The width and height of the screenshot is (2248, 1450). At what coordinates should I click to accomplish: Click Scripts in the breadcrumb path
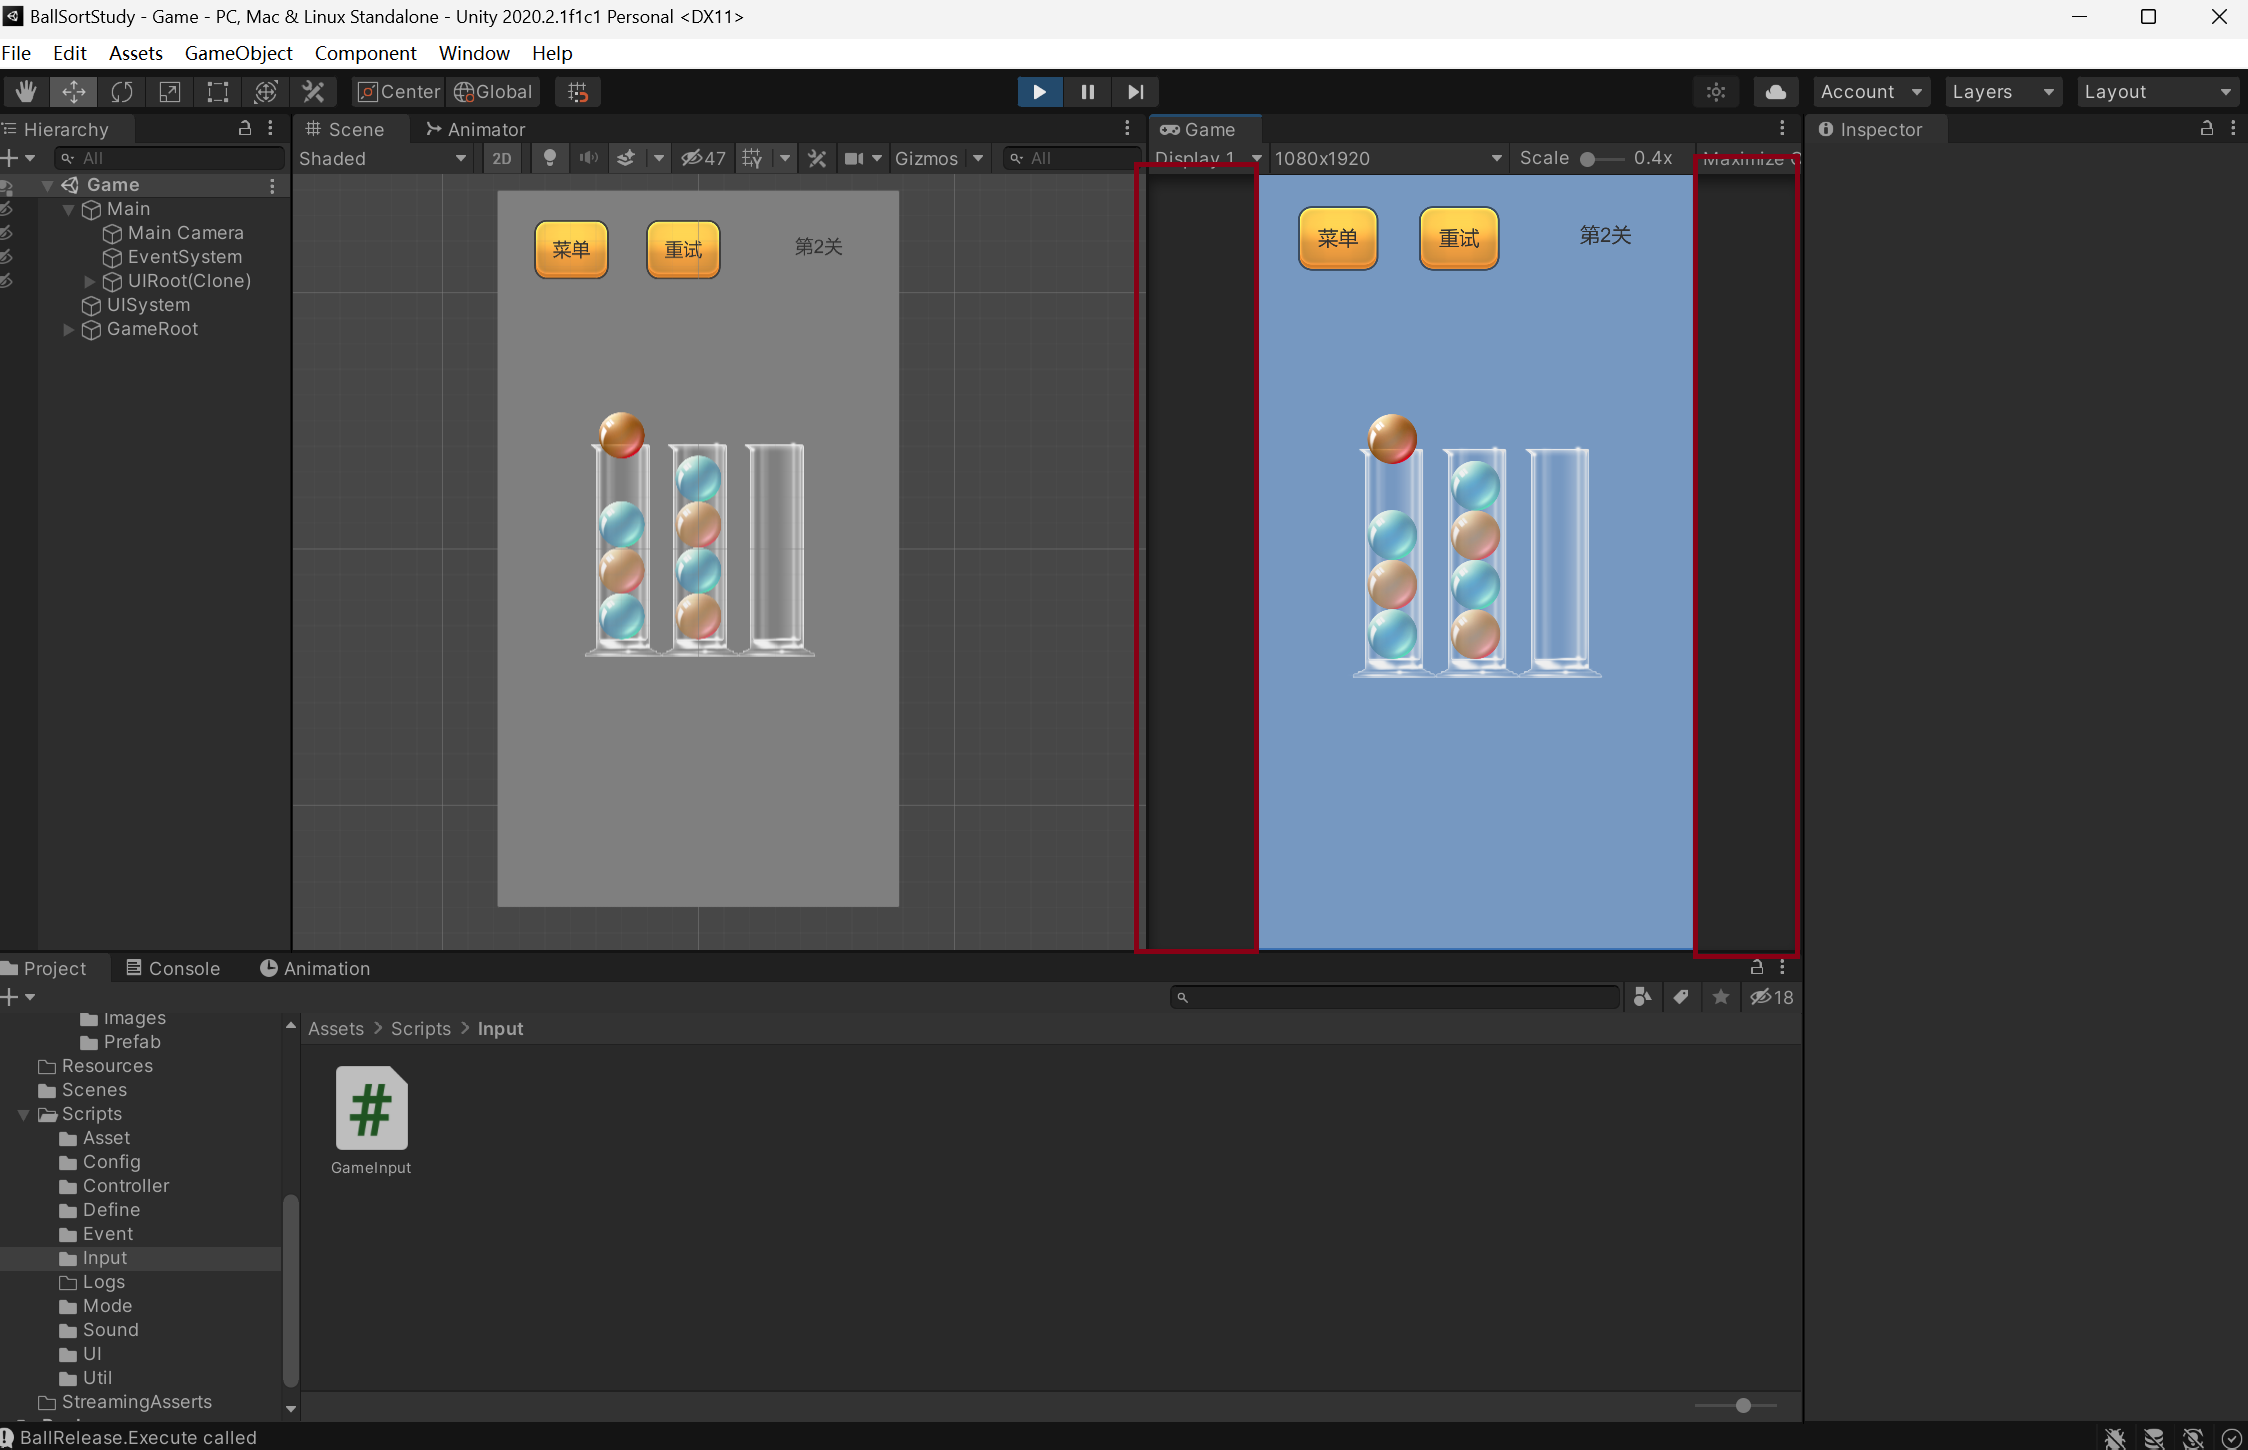coord(421,1029)
